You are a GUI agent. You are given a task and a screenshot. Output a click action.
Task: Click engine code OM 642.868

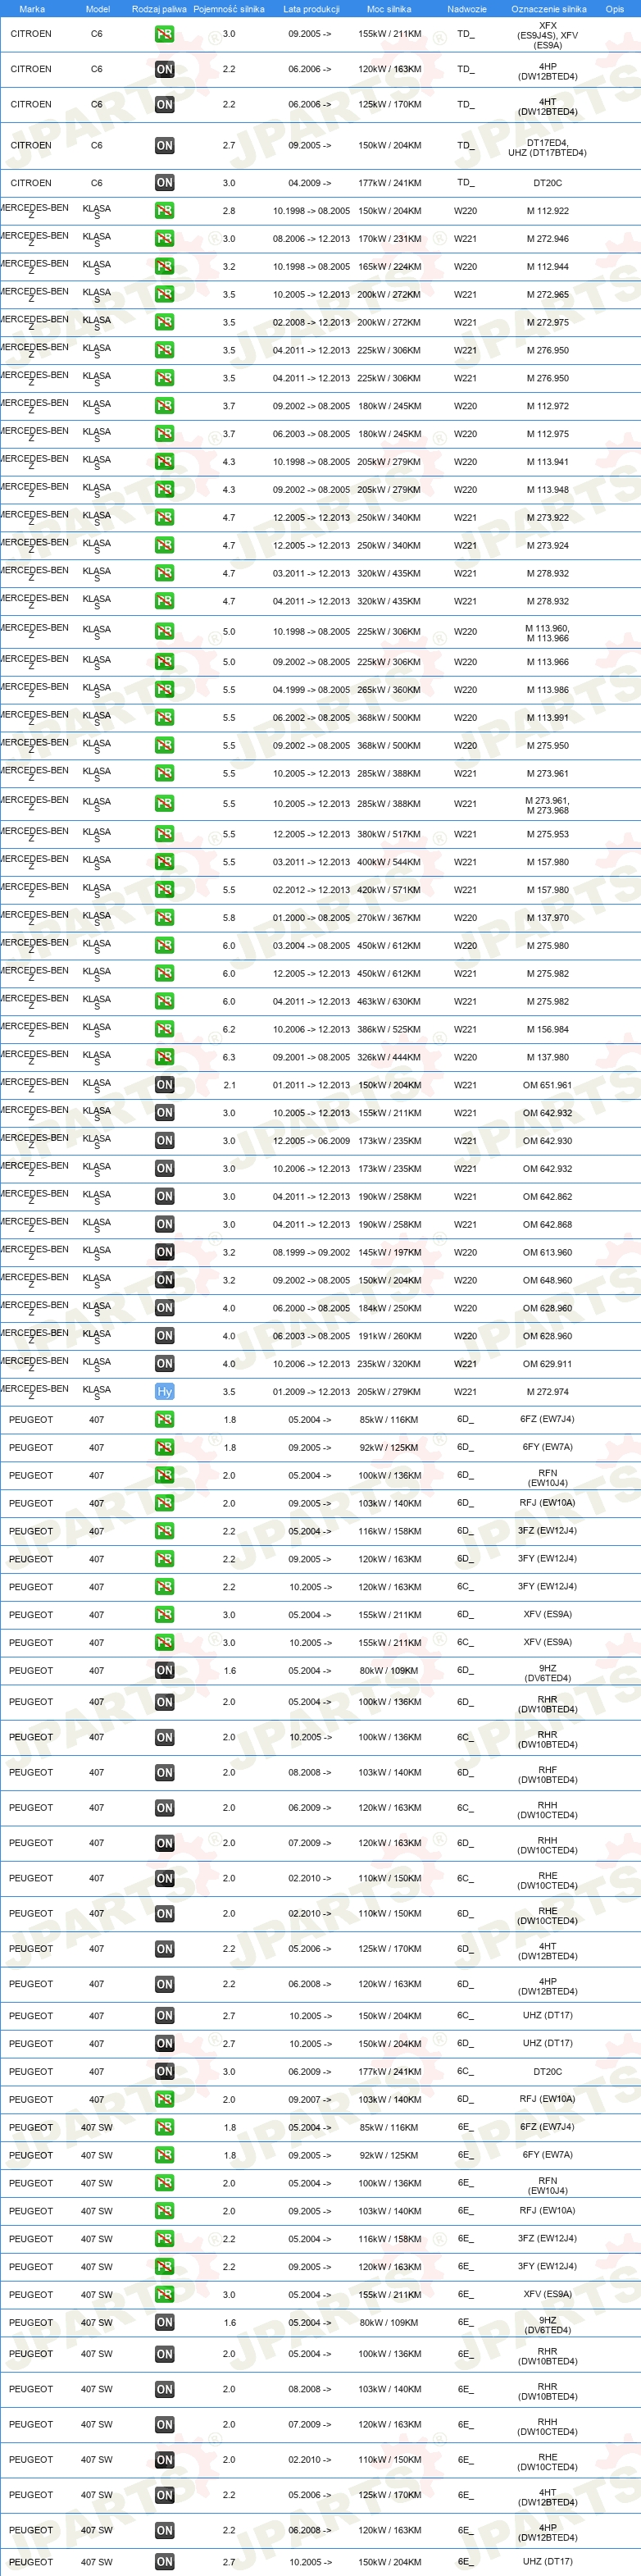tap(548, 1225)
